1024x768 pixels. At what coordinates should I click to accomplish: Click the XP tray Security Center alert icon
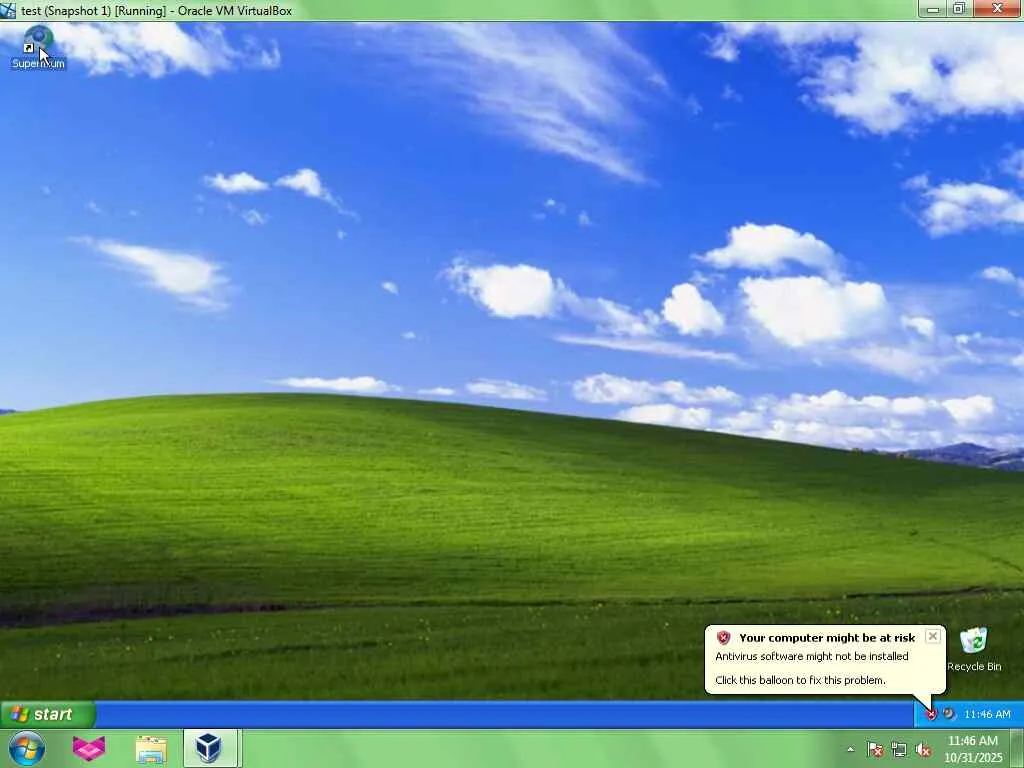click(x=931, y=714)
